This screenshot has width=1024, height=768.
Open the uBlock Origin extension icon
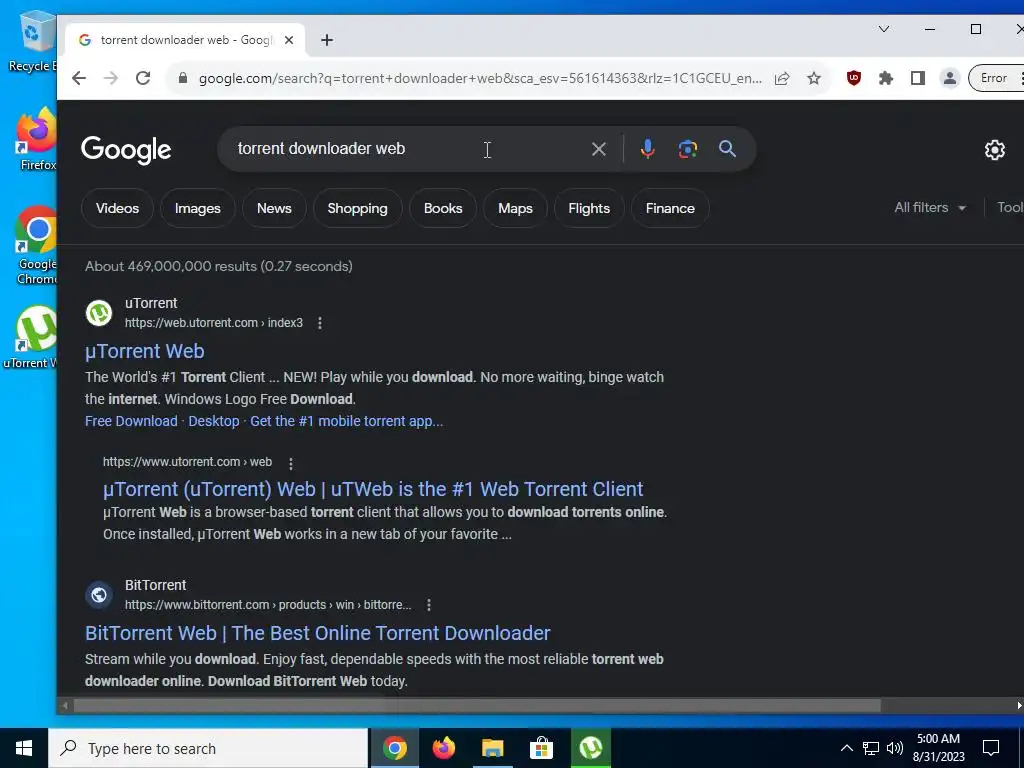(854, 78)
